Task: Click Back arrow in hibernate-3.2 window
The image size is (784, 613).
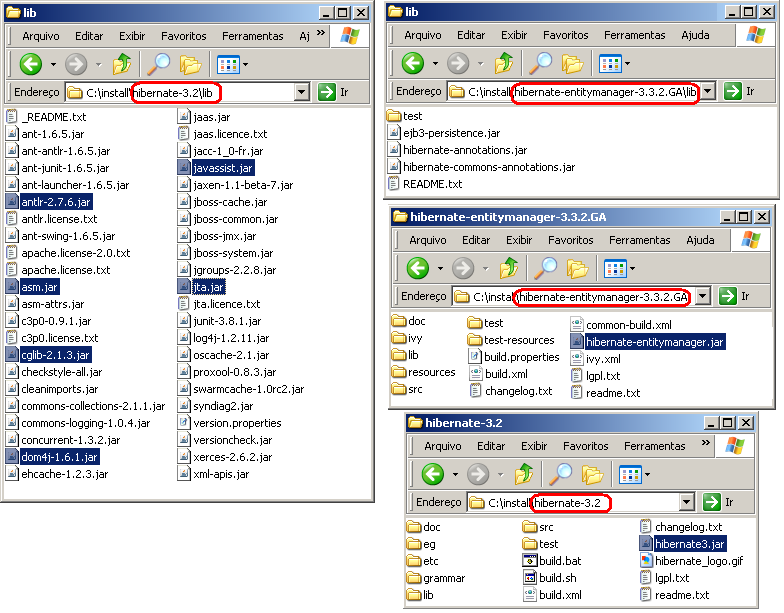Action: [432, 474]
